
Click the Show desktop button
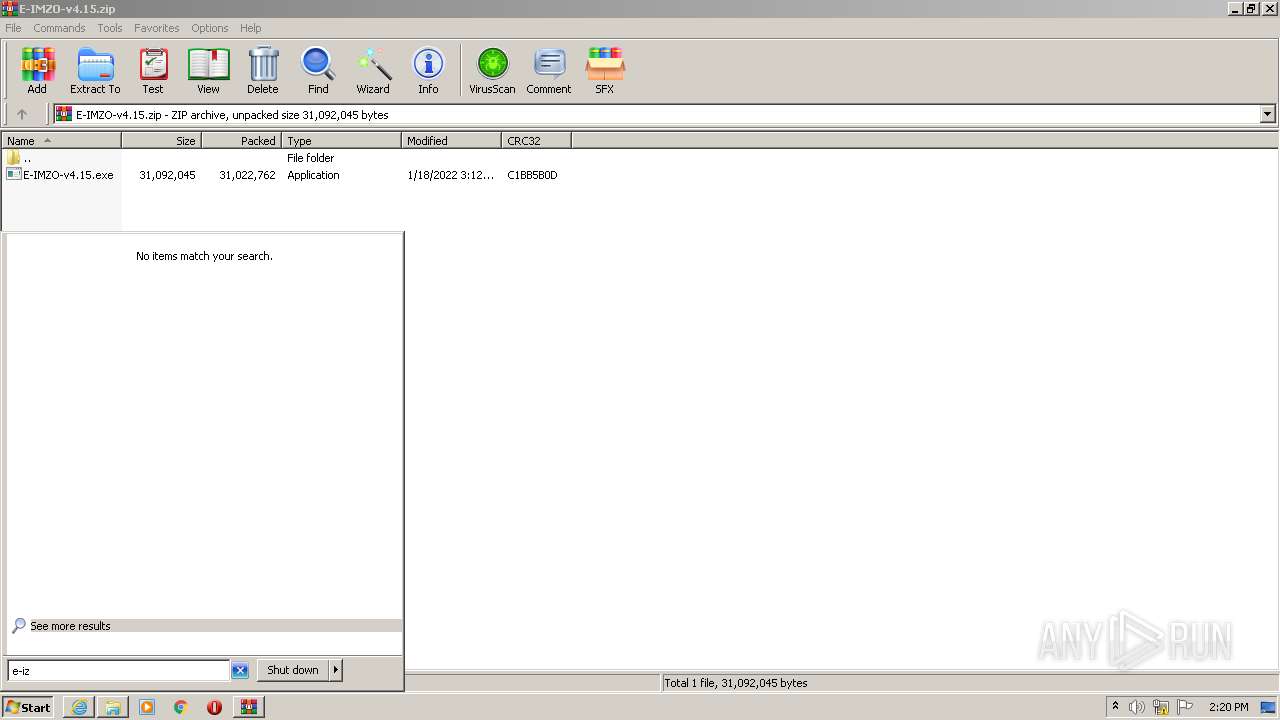coord(1269,707)
